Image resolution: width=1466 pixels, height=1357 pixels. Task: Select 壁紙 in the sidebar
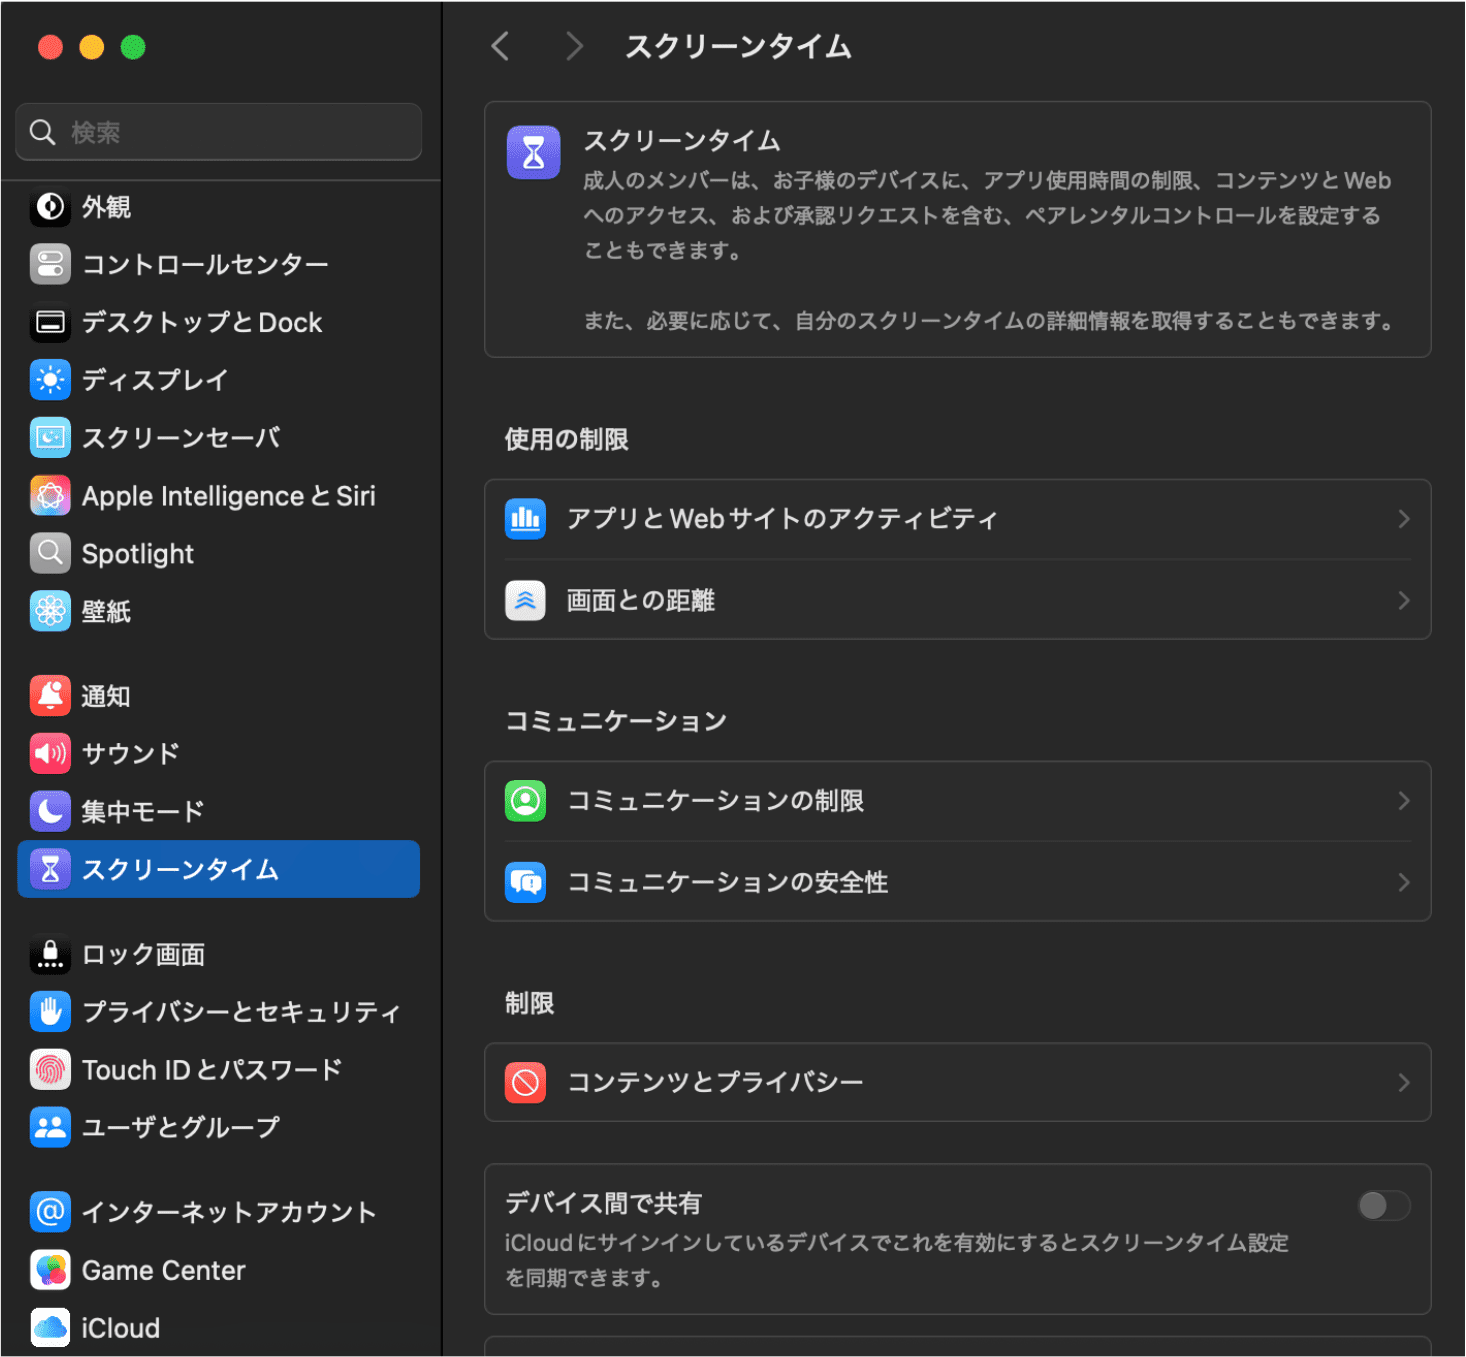pos(50,611)
